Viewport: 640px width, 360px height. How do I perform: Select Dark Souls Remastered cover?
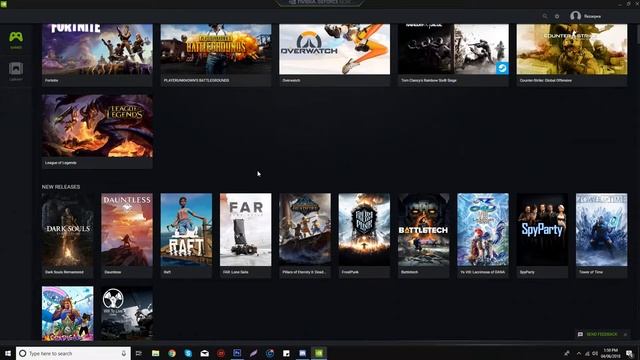67,230
